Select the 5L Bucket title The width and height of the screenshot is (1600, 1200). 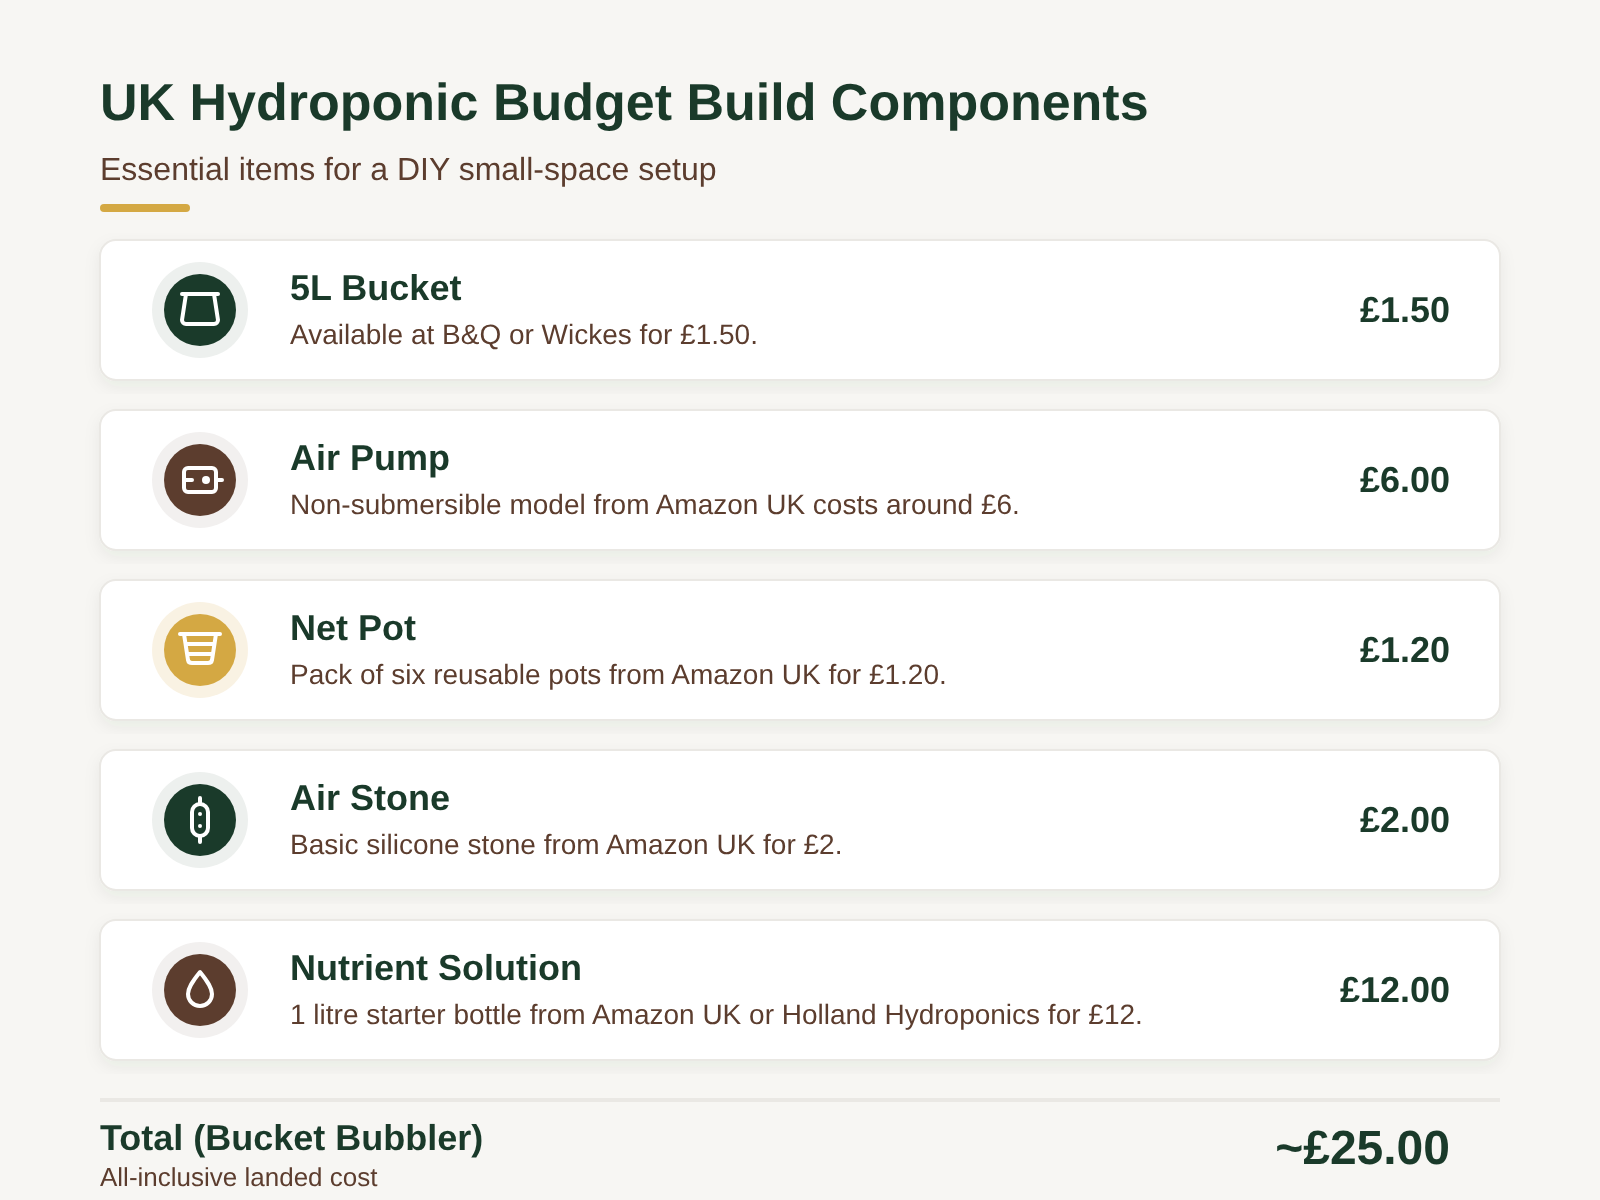point(375,288)
